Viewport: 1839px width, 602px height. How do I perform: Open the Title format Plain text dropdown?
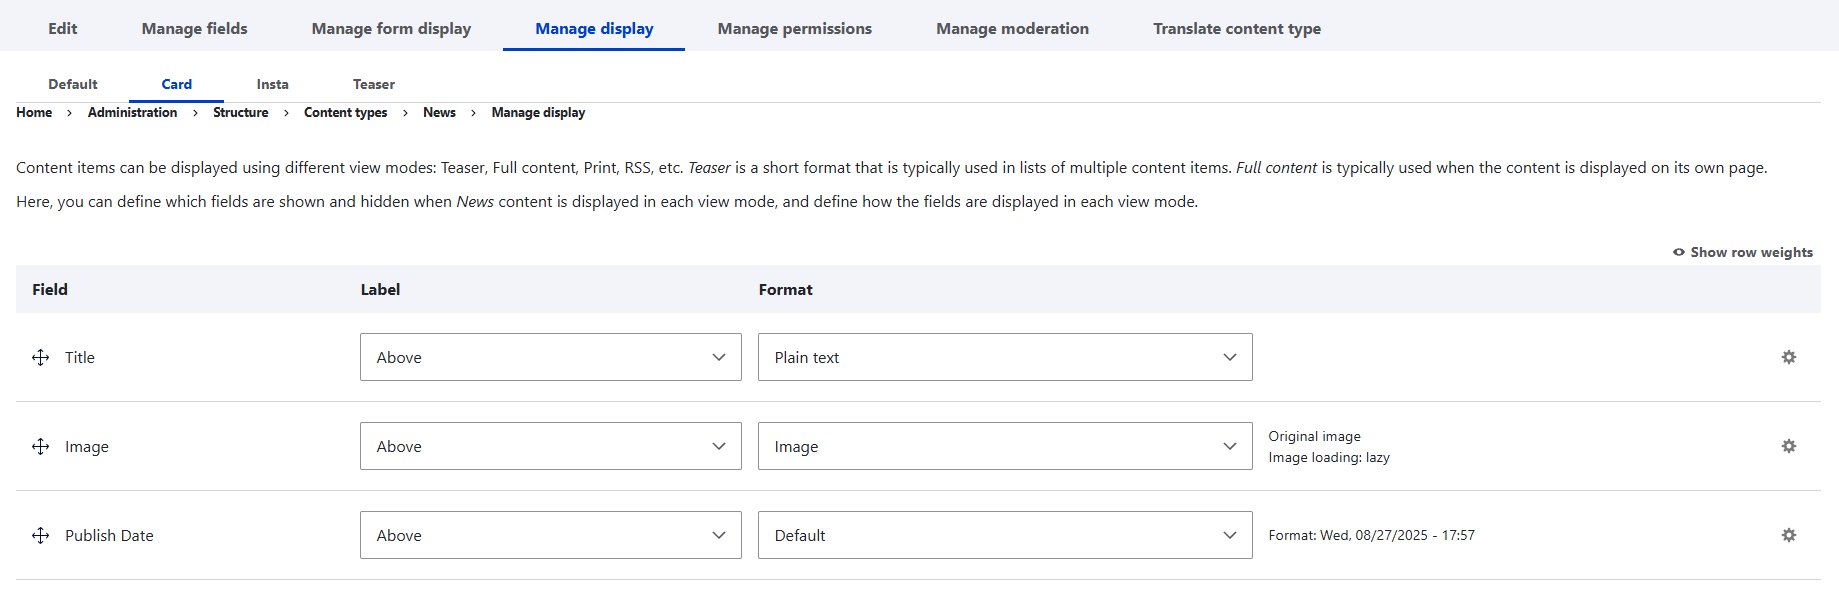point(1005,357)
